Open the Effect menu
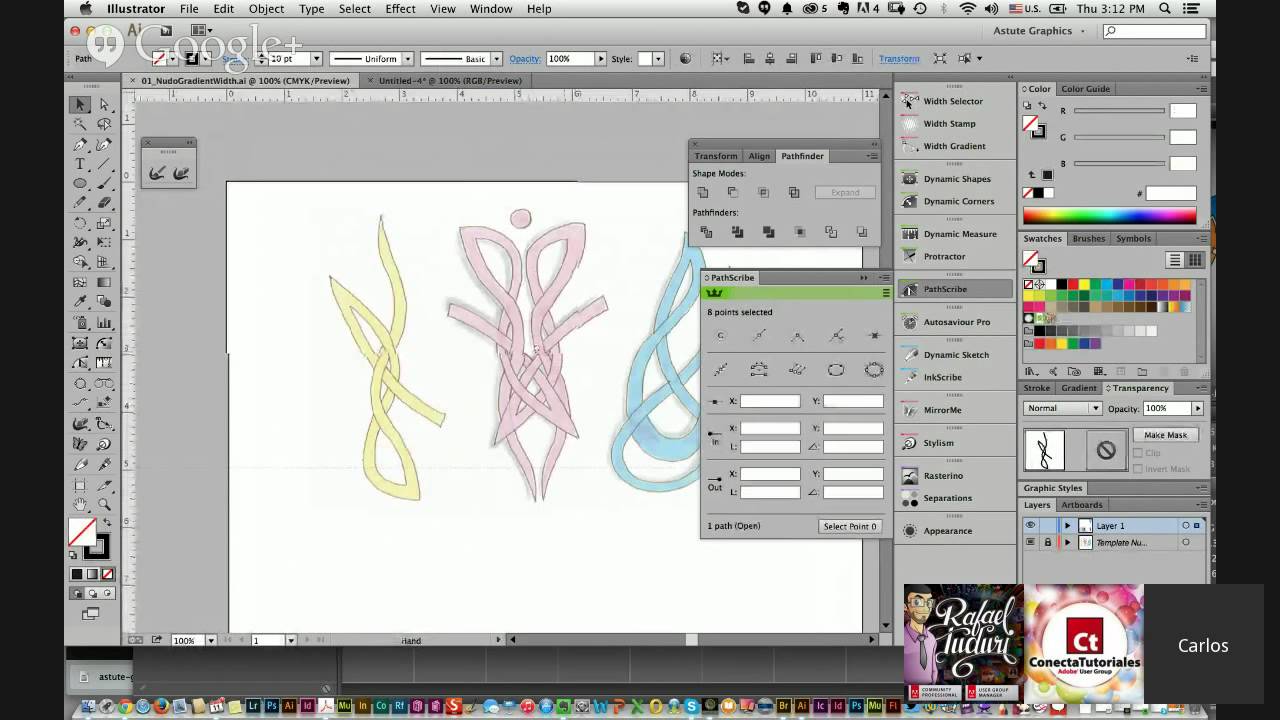The height and width of the screenshot is (720, 1280). 400,9
